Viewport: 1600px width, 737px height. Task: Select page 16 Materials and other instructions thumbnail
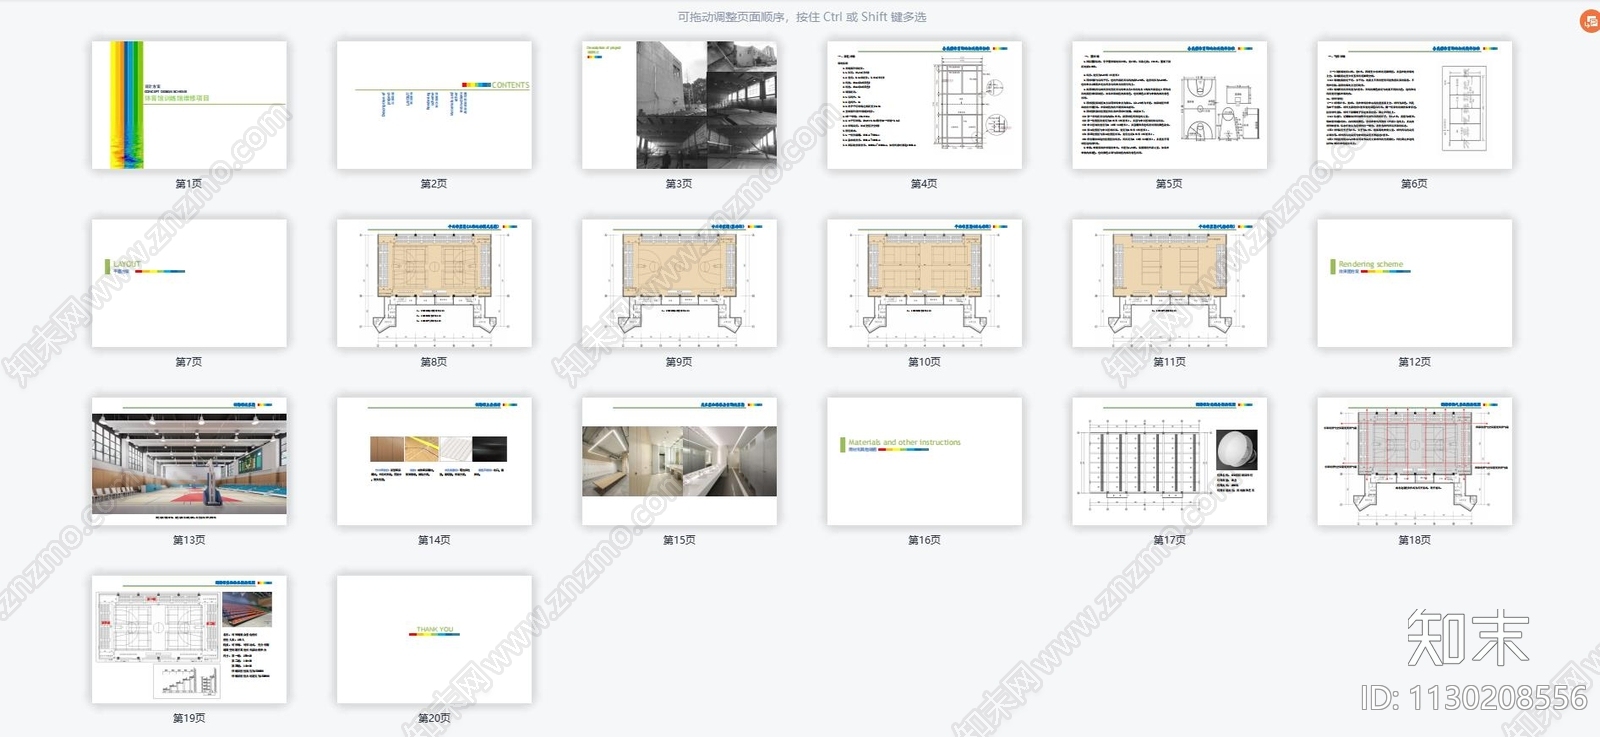(x=924, y=462)
